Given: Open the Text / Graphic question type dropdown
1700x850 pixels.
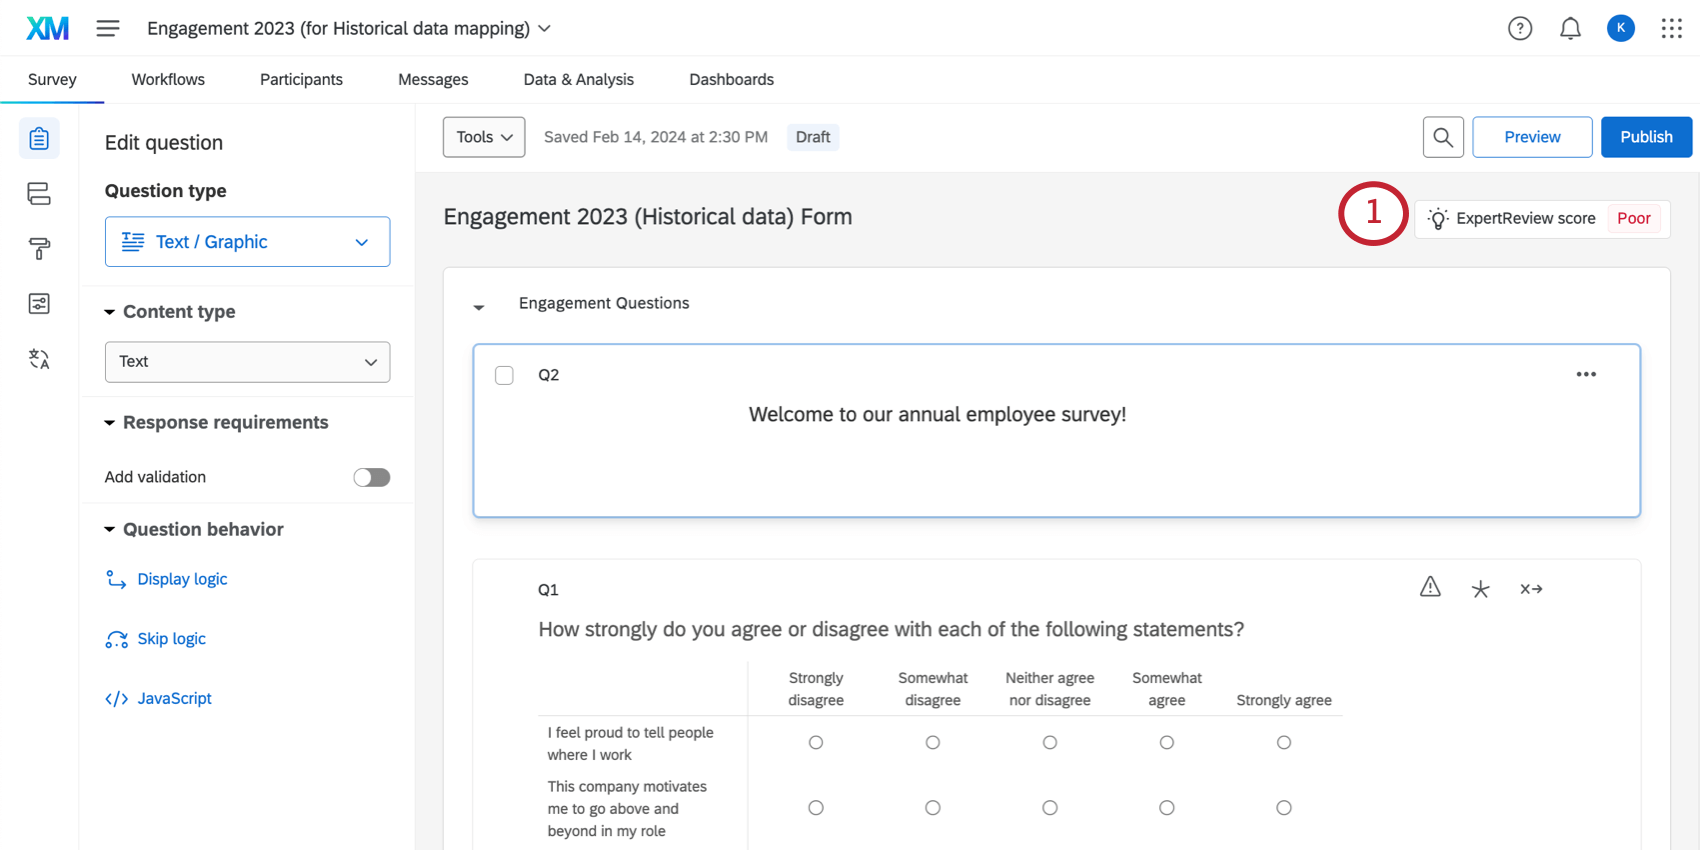Looking at the screenshot, I should [247, 242].
